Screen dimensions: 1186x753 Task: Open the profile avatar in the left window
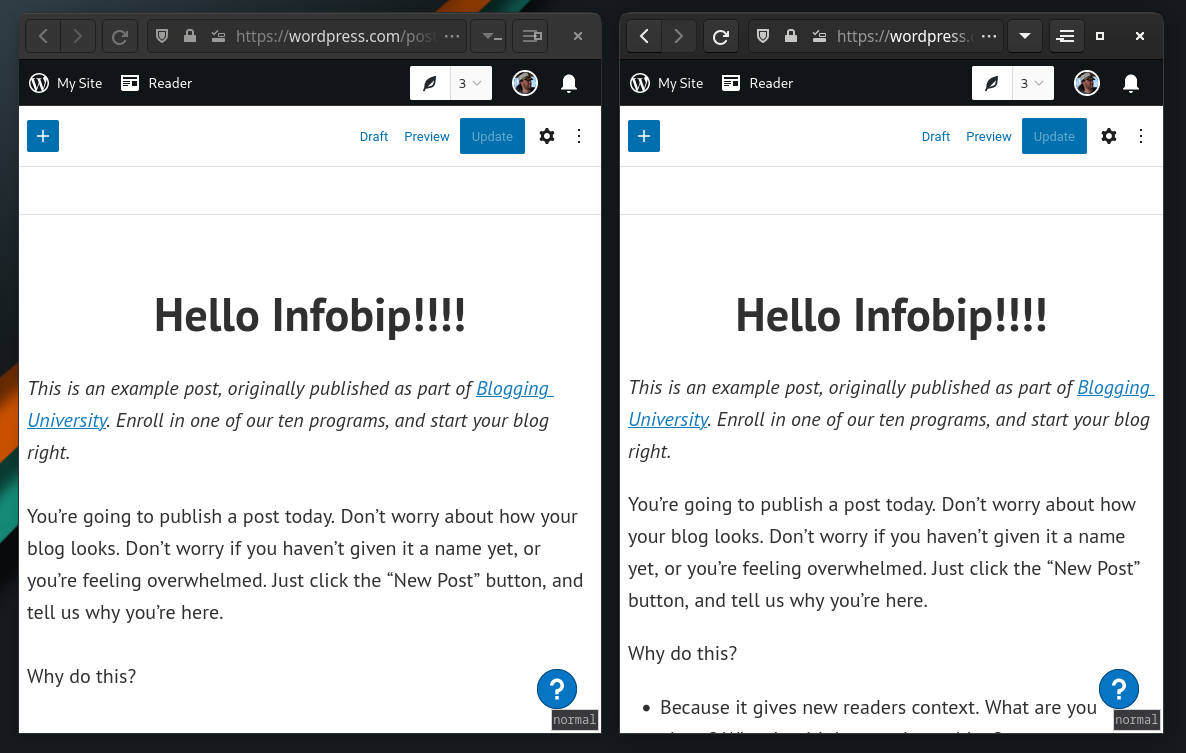(525, 83)
